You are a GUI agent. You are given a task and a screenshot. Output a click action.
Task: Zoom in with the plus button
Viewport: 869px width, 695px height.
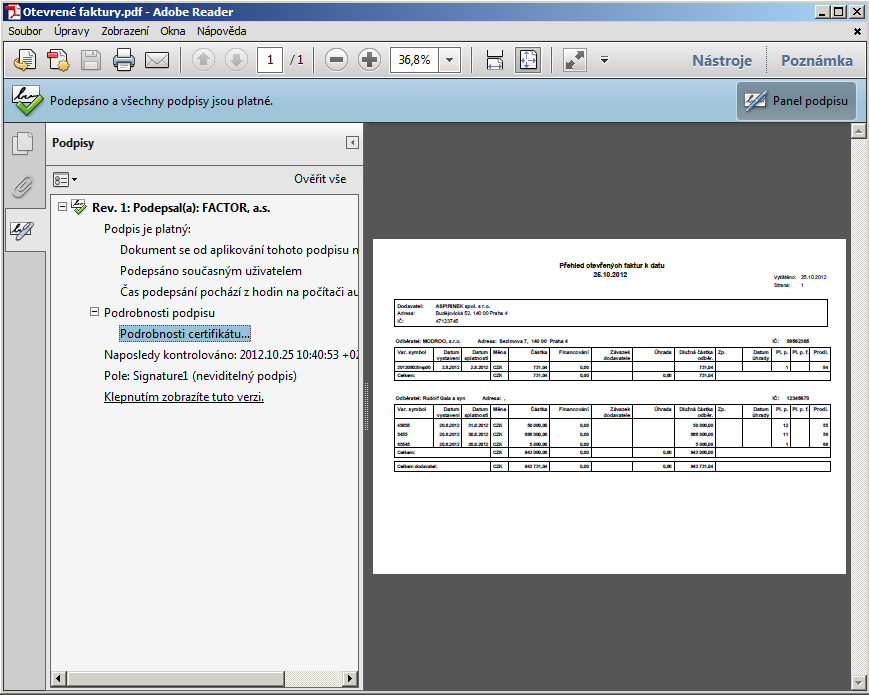pos(370,59)
